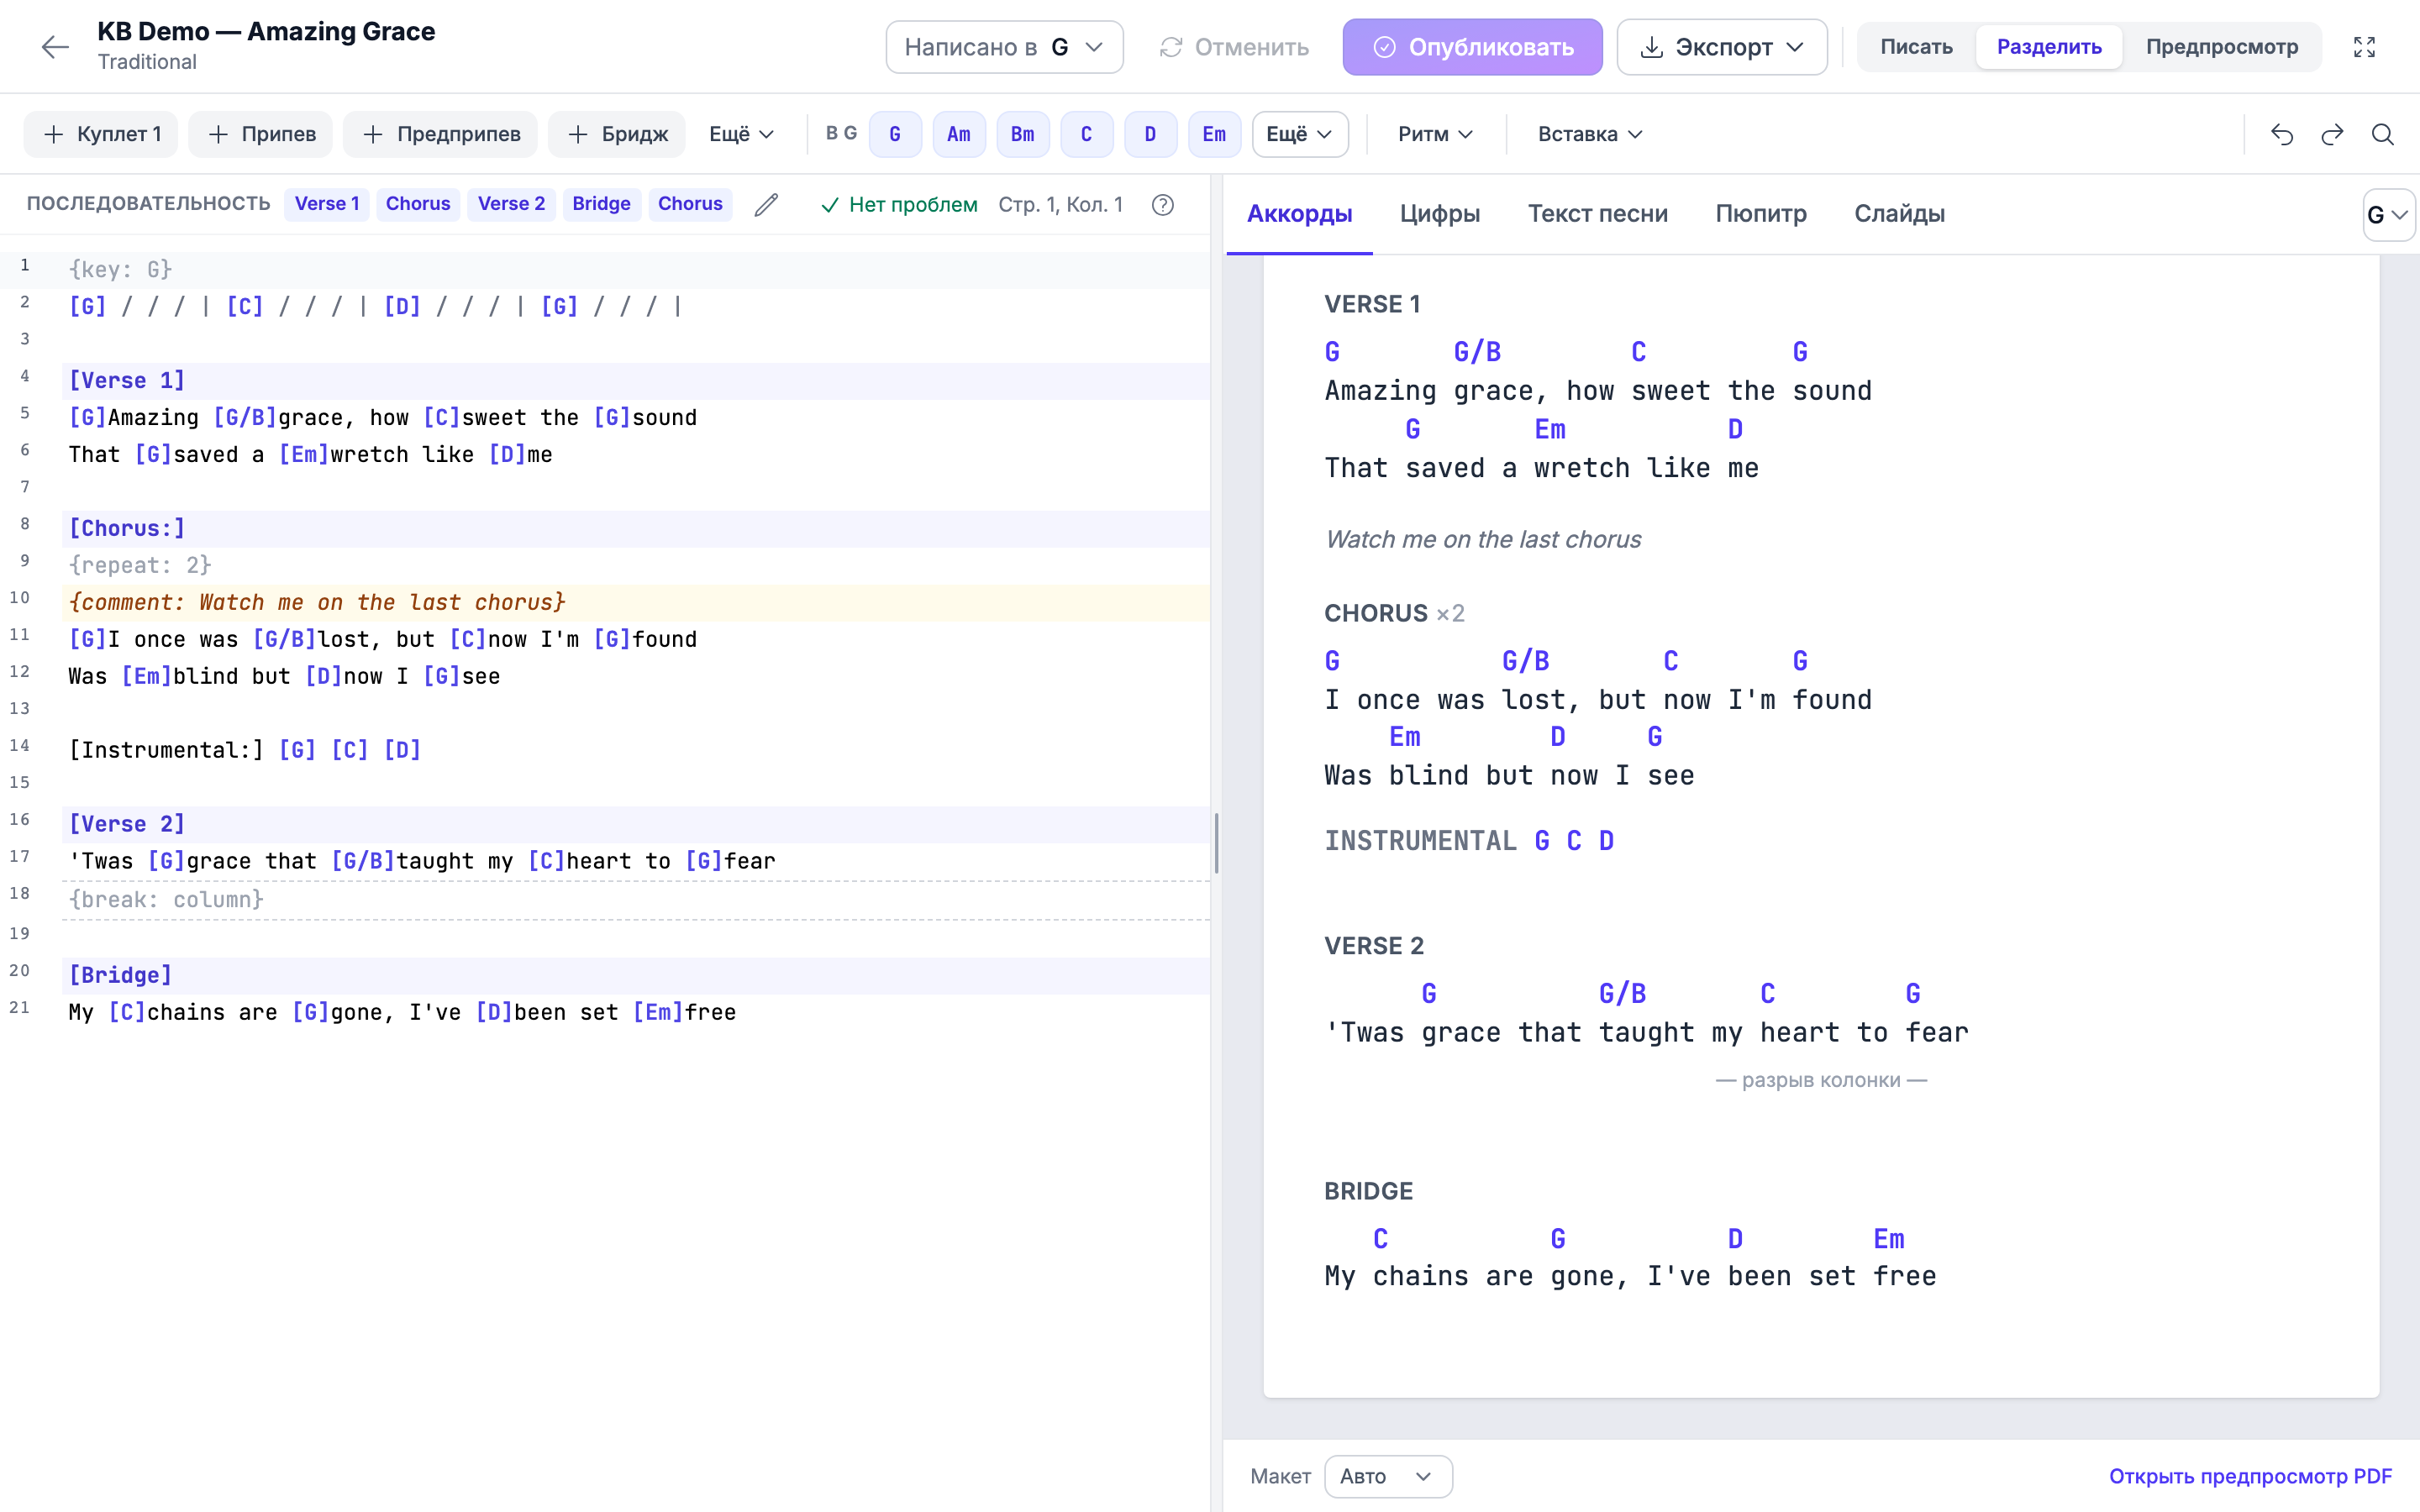Switch to Предпросмотр mode
The height and width of the screenshot is (1512, 2420).
[x=2222, y=47]
